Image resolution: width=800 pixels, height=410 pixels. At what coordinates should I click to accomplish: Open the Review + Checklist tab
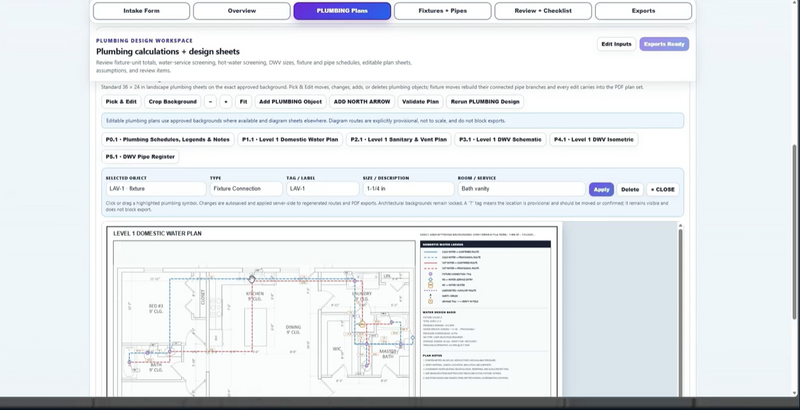pyautogui.click(x=543, y=11)
